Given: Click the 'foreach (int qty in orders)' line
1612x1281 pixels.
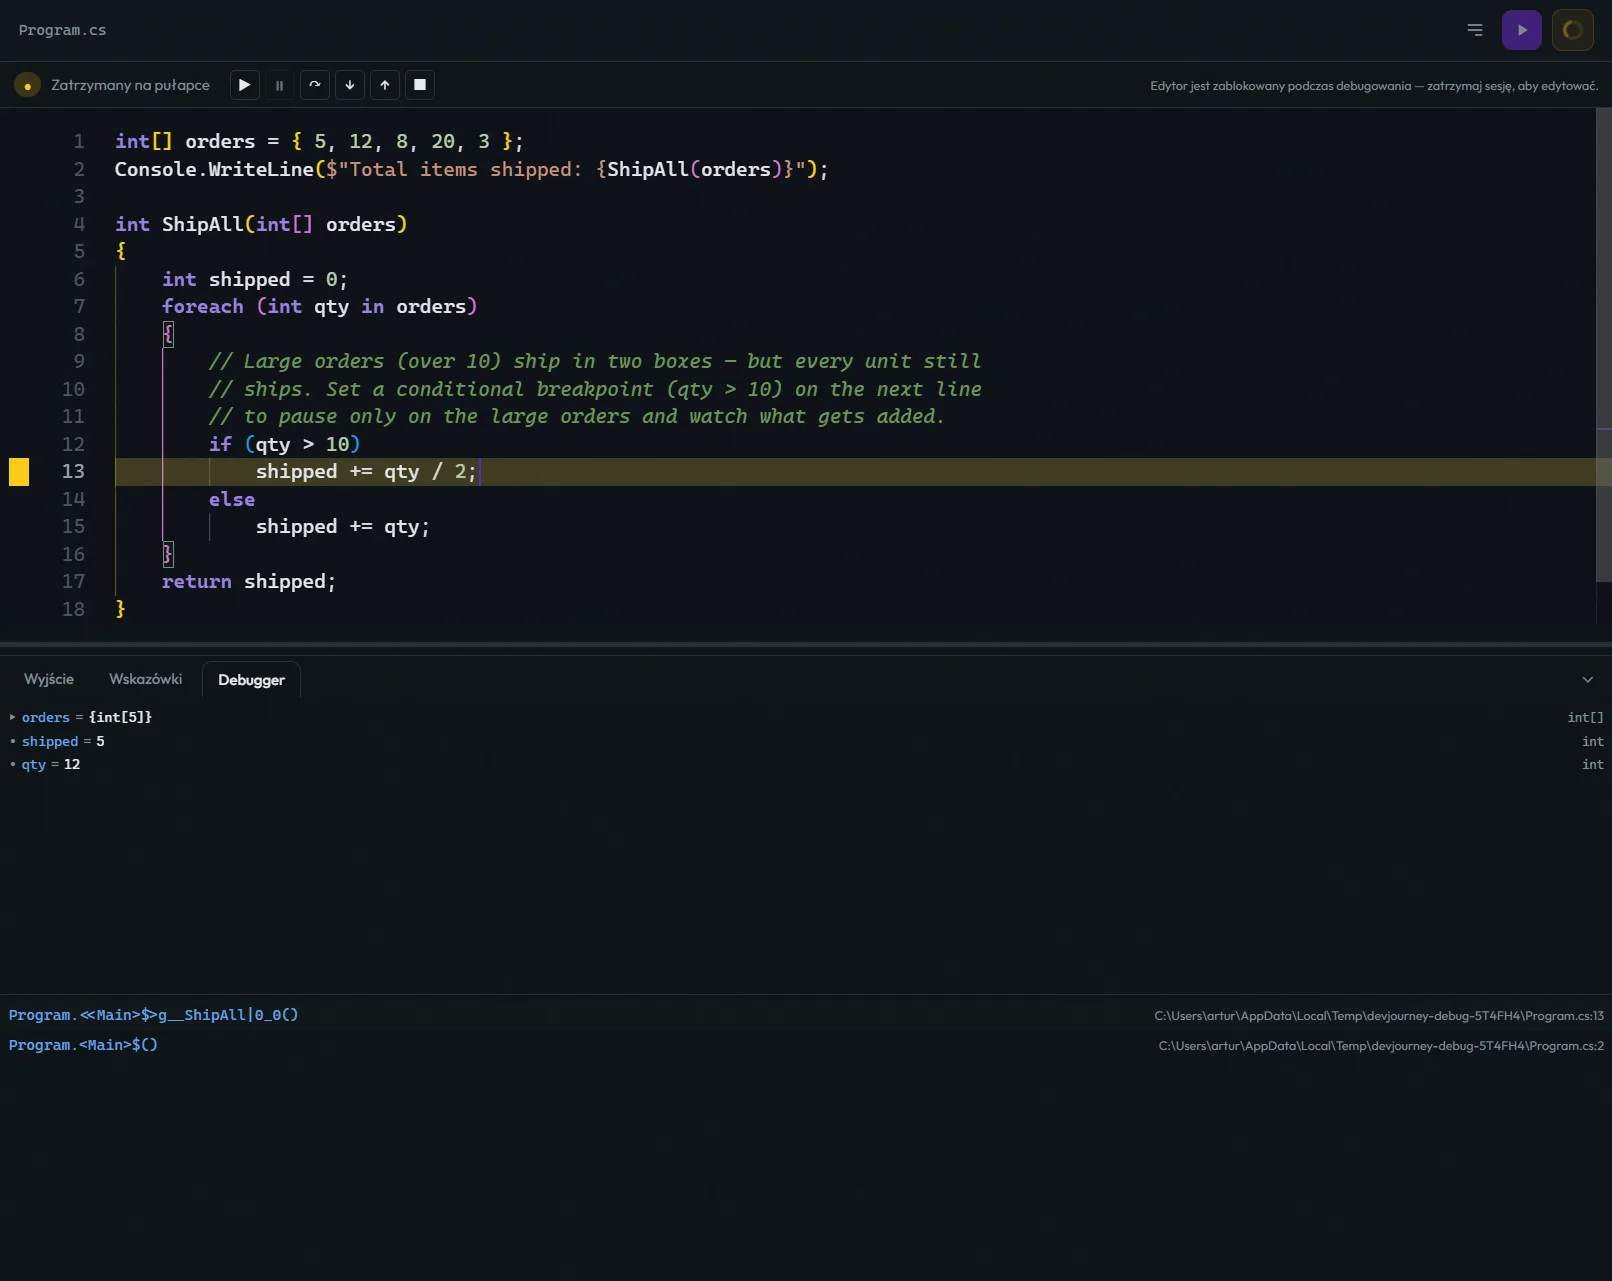Looking at the screenshot, I should pyautogui.click(x=320, y=307).
